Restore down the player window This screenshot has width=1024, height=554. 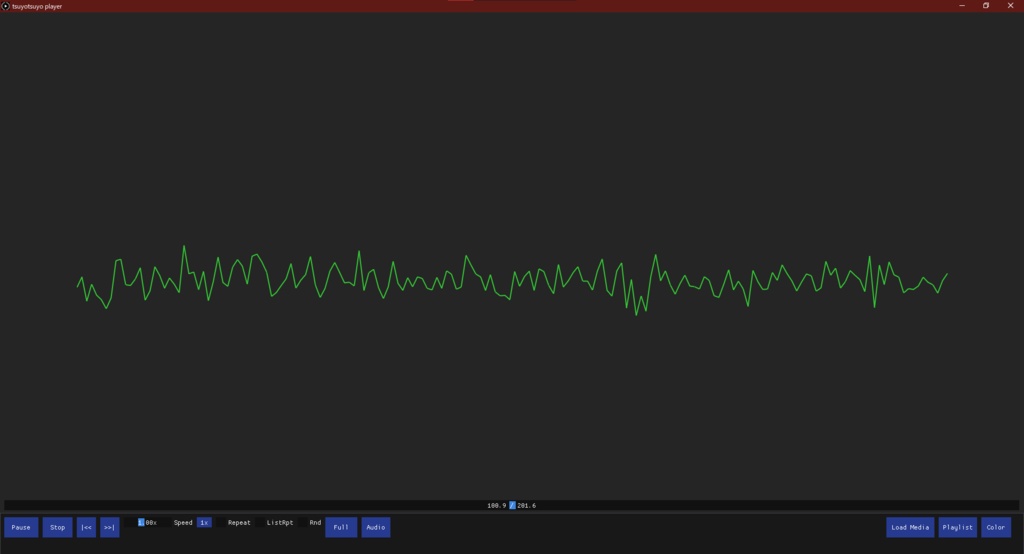(986, 6)
